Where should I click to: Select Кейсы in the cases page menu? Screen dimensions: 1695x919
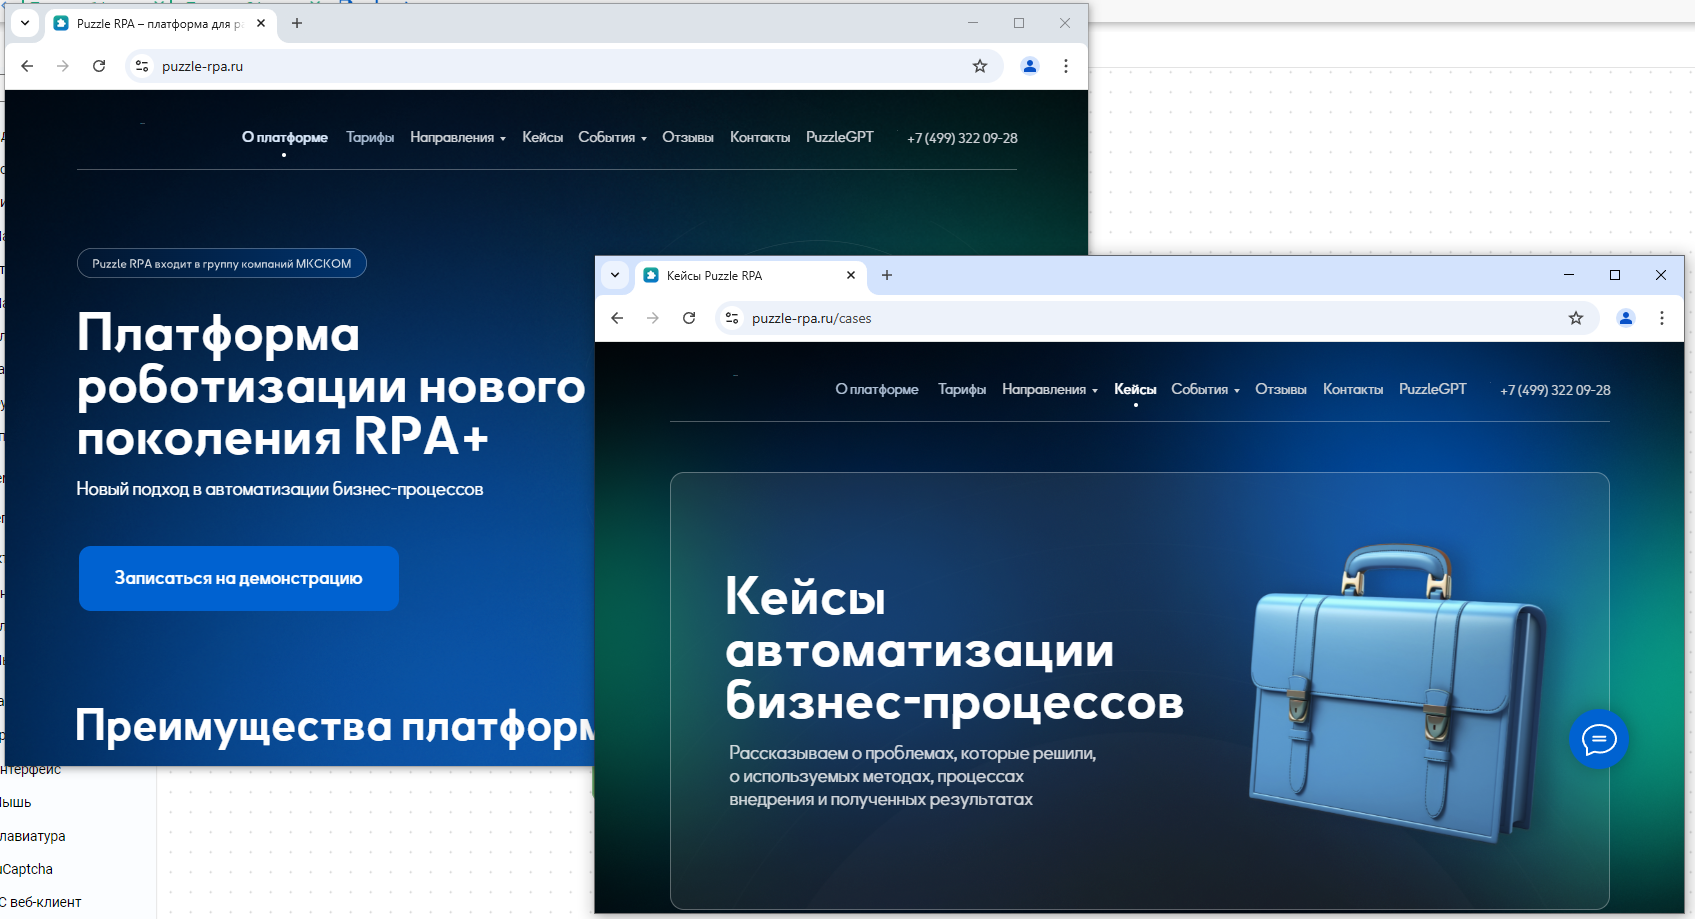(x=1135, y=389)
